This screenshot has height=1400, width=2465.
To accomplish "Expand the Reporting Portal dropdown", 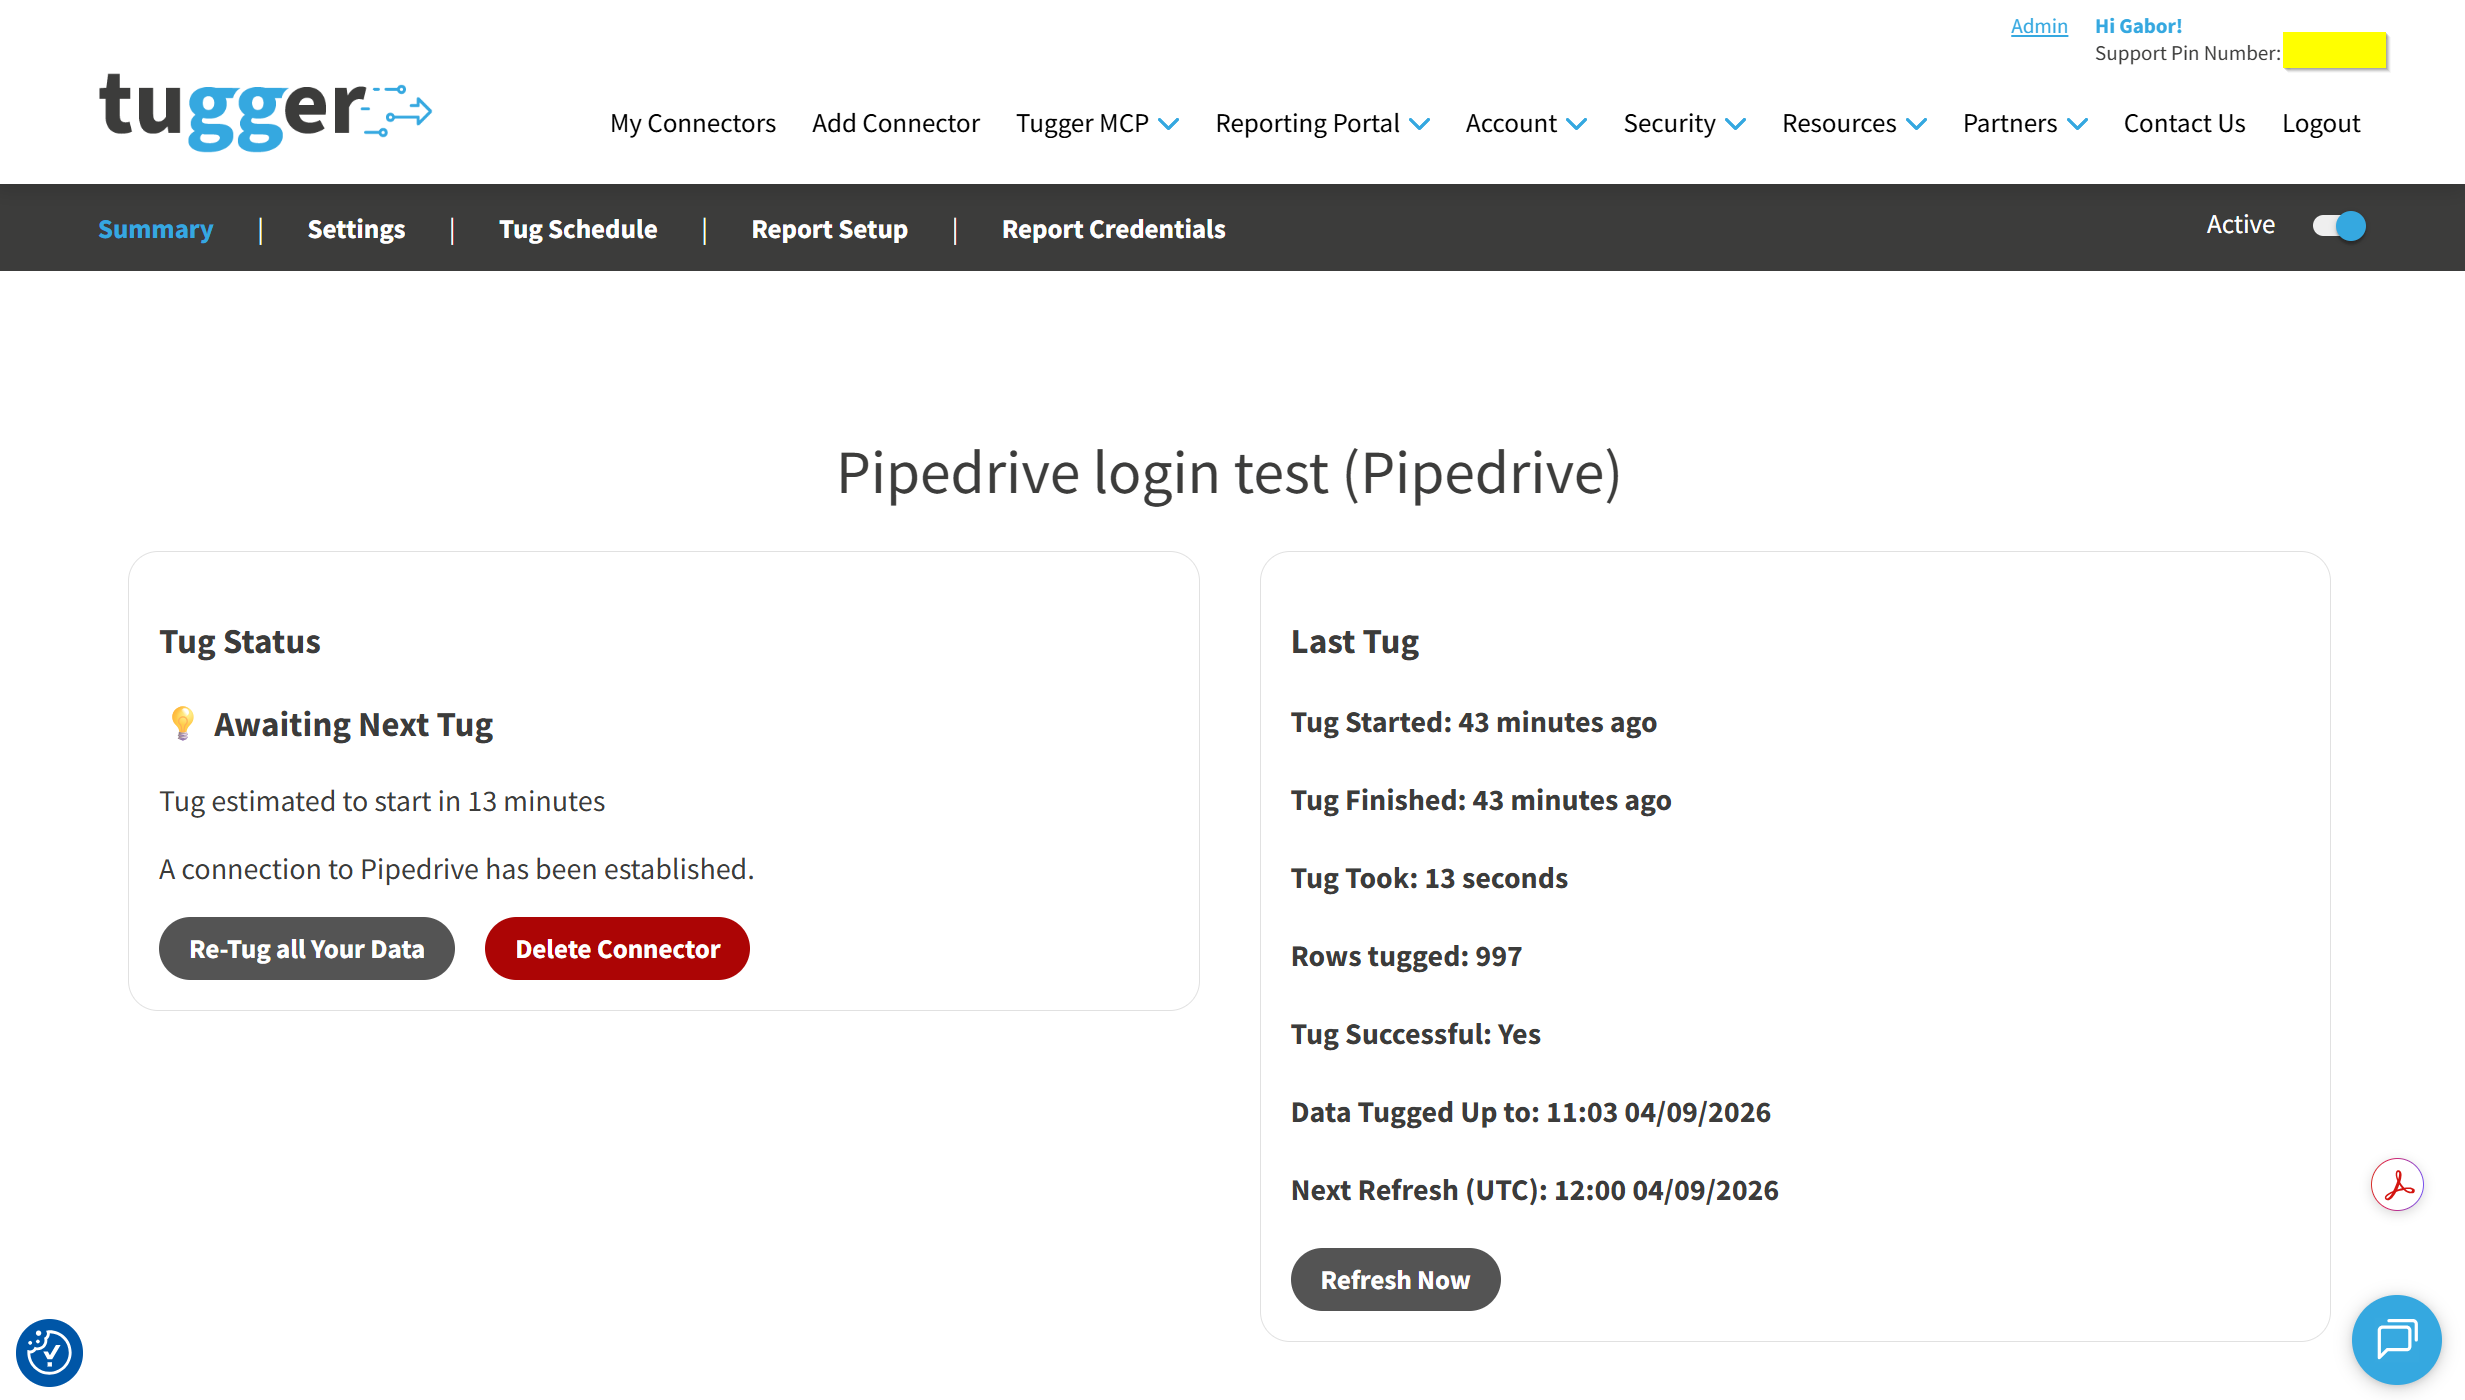I will [x=1322, y=123].
